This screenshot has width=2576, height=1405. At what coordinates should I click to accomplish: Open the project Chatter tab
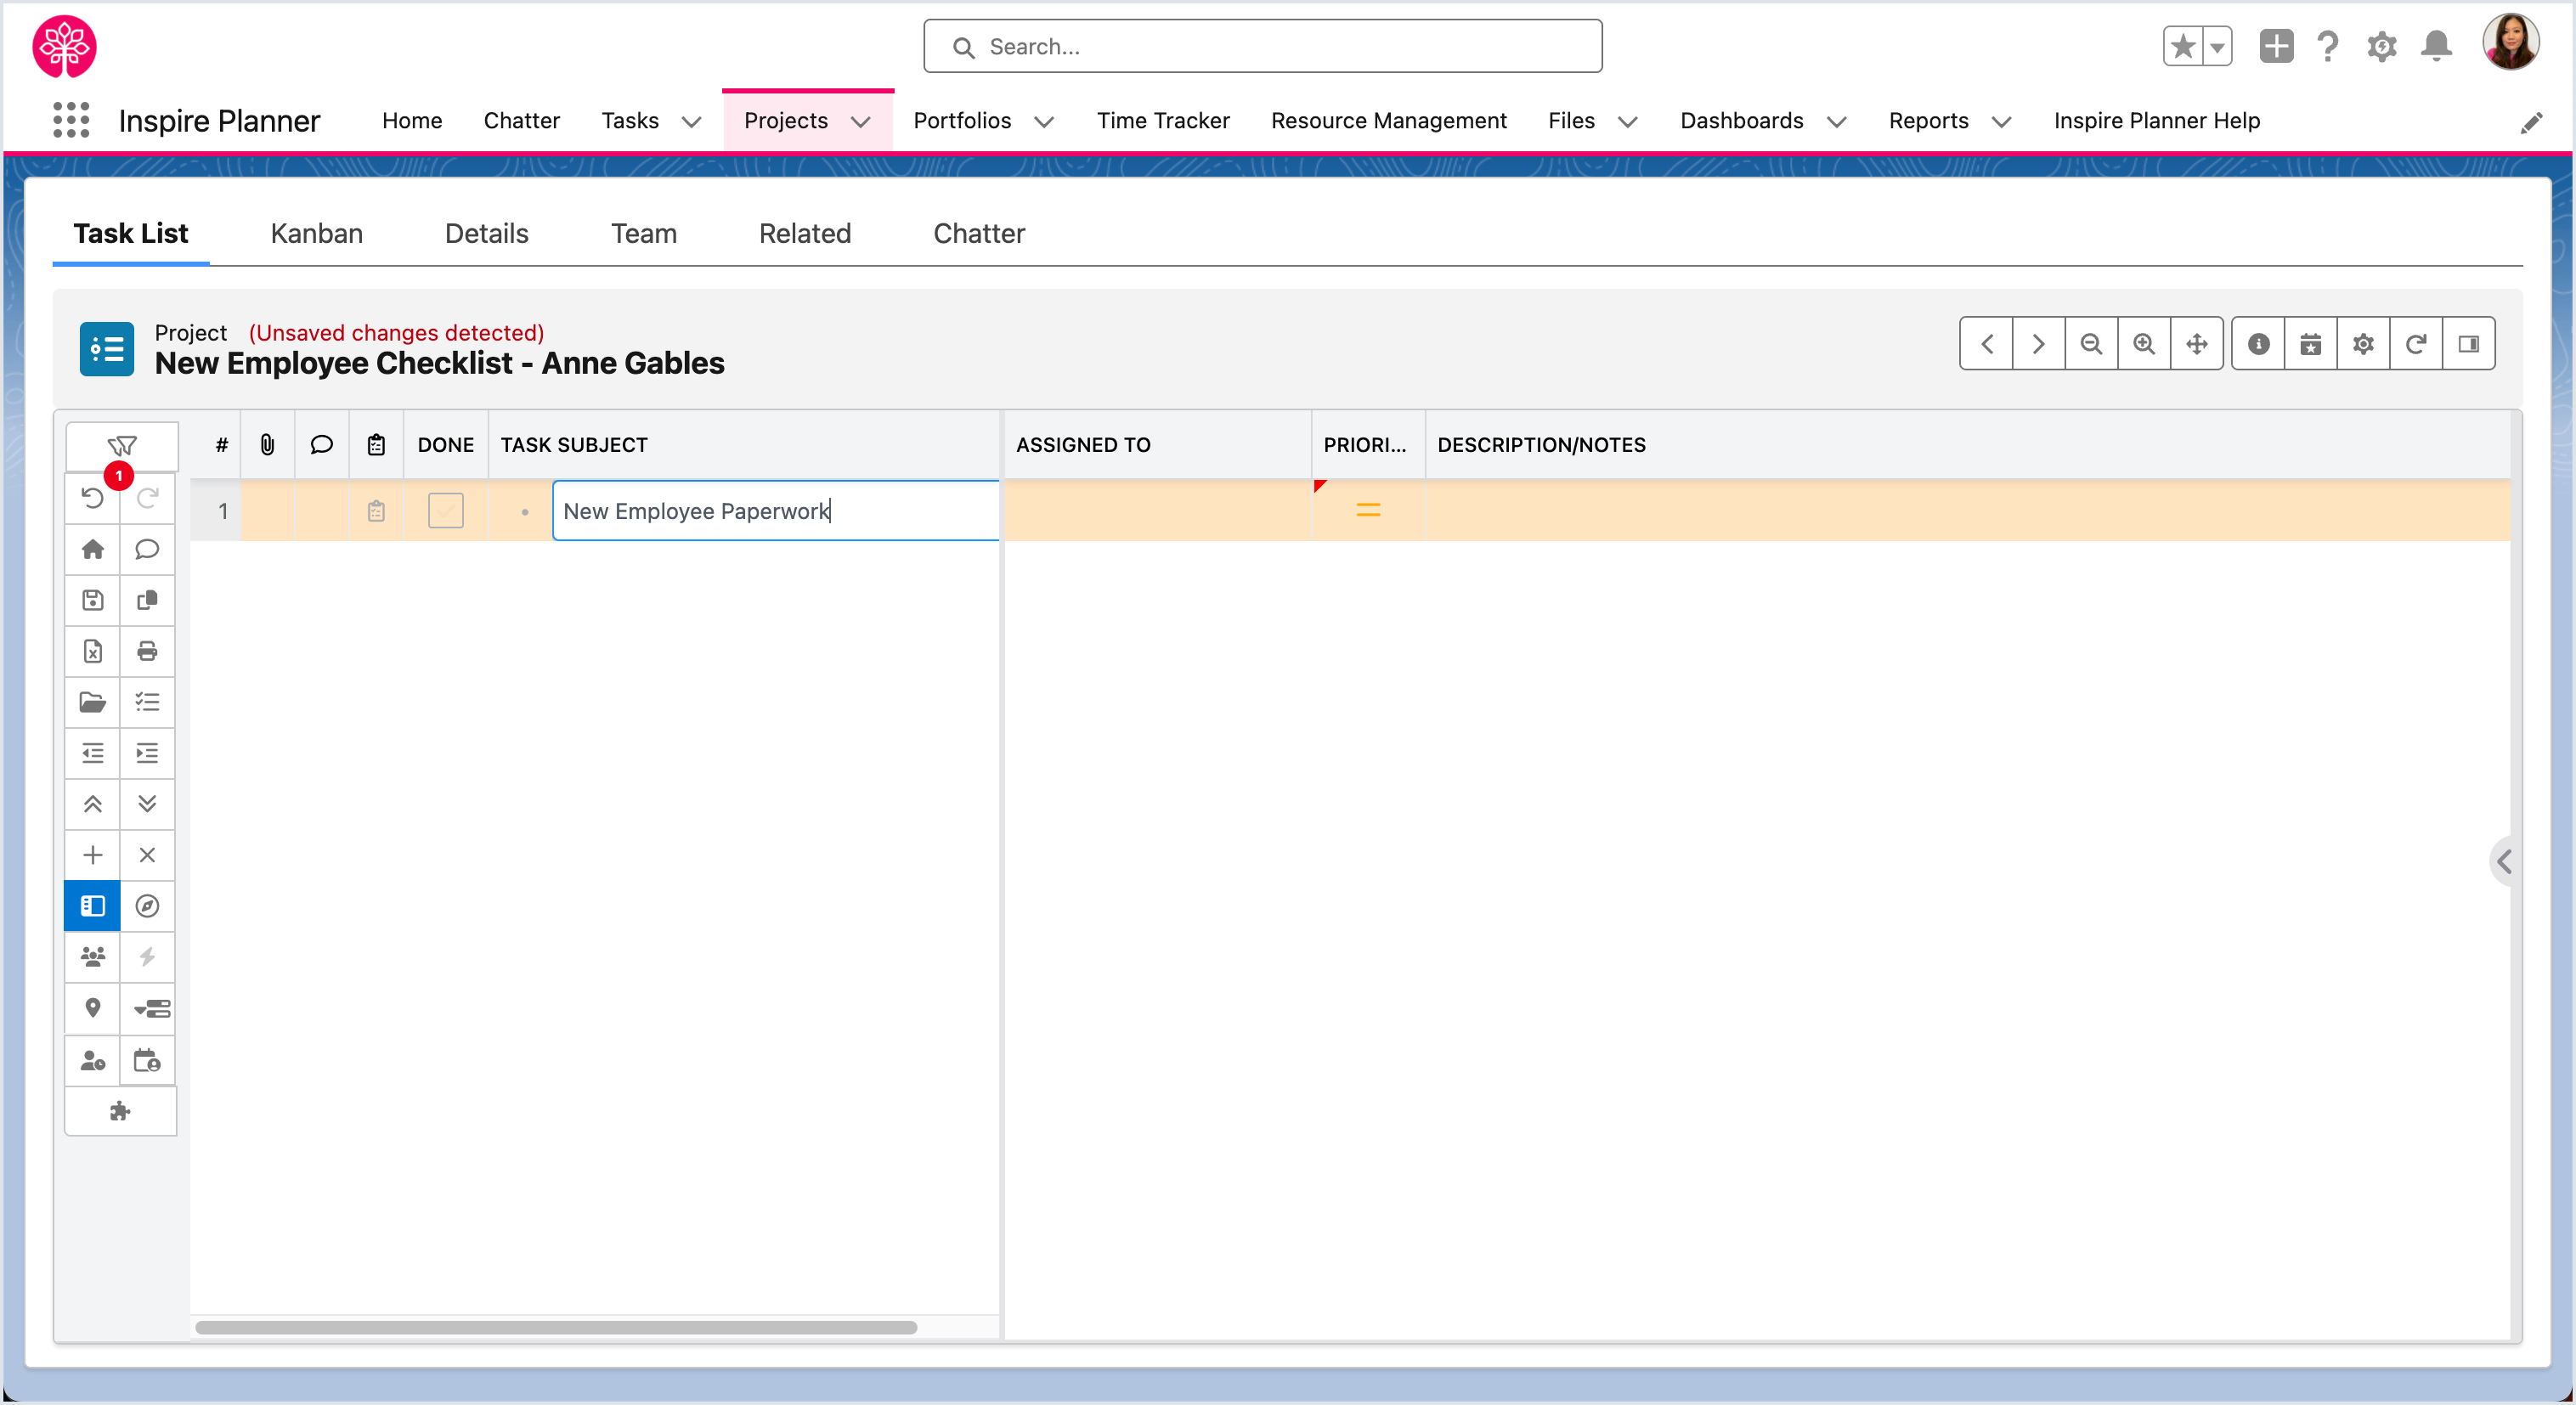click(979, 233)
